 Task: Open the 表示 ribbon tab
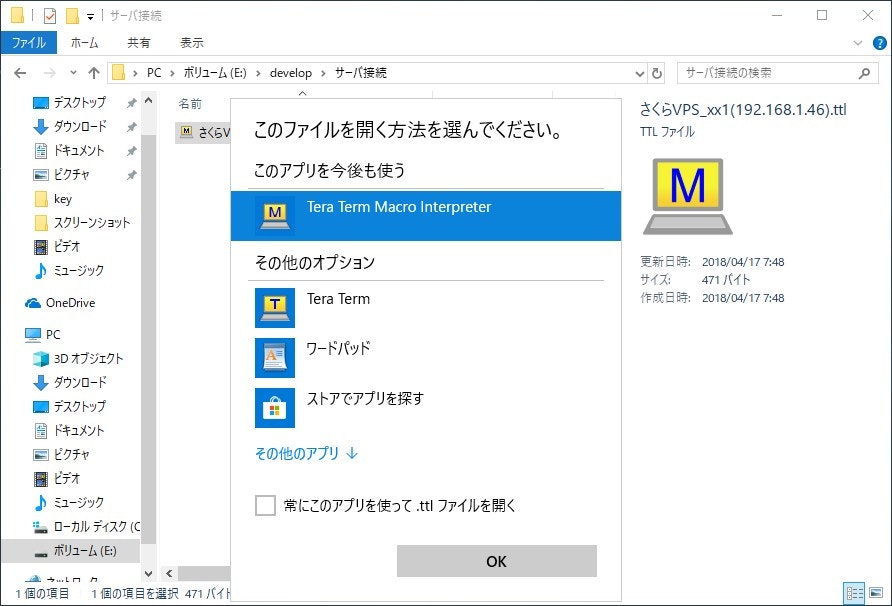point(192,43)
